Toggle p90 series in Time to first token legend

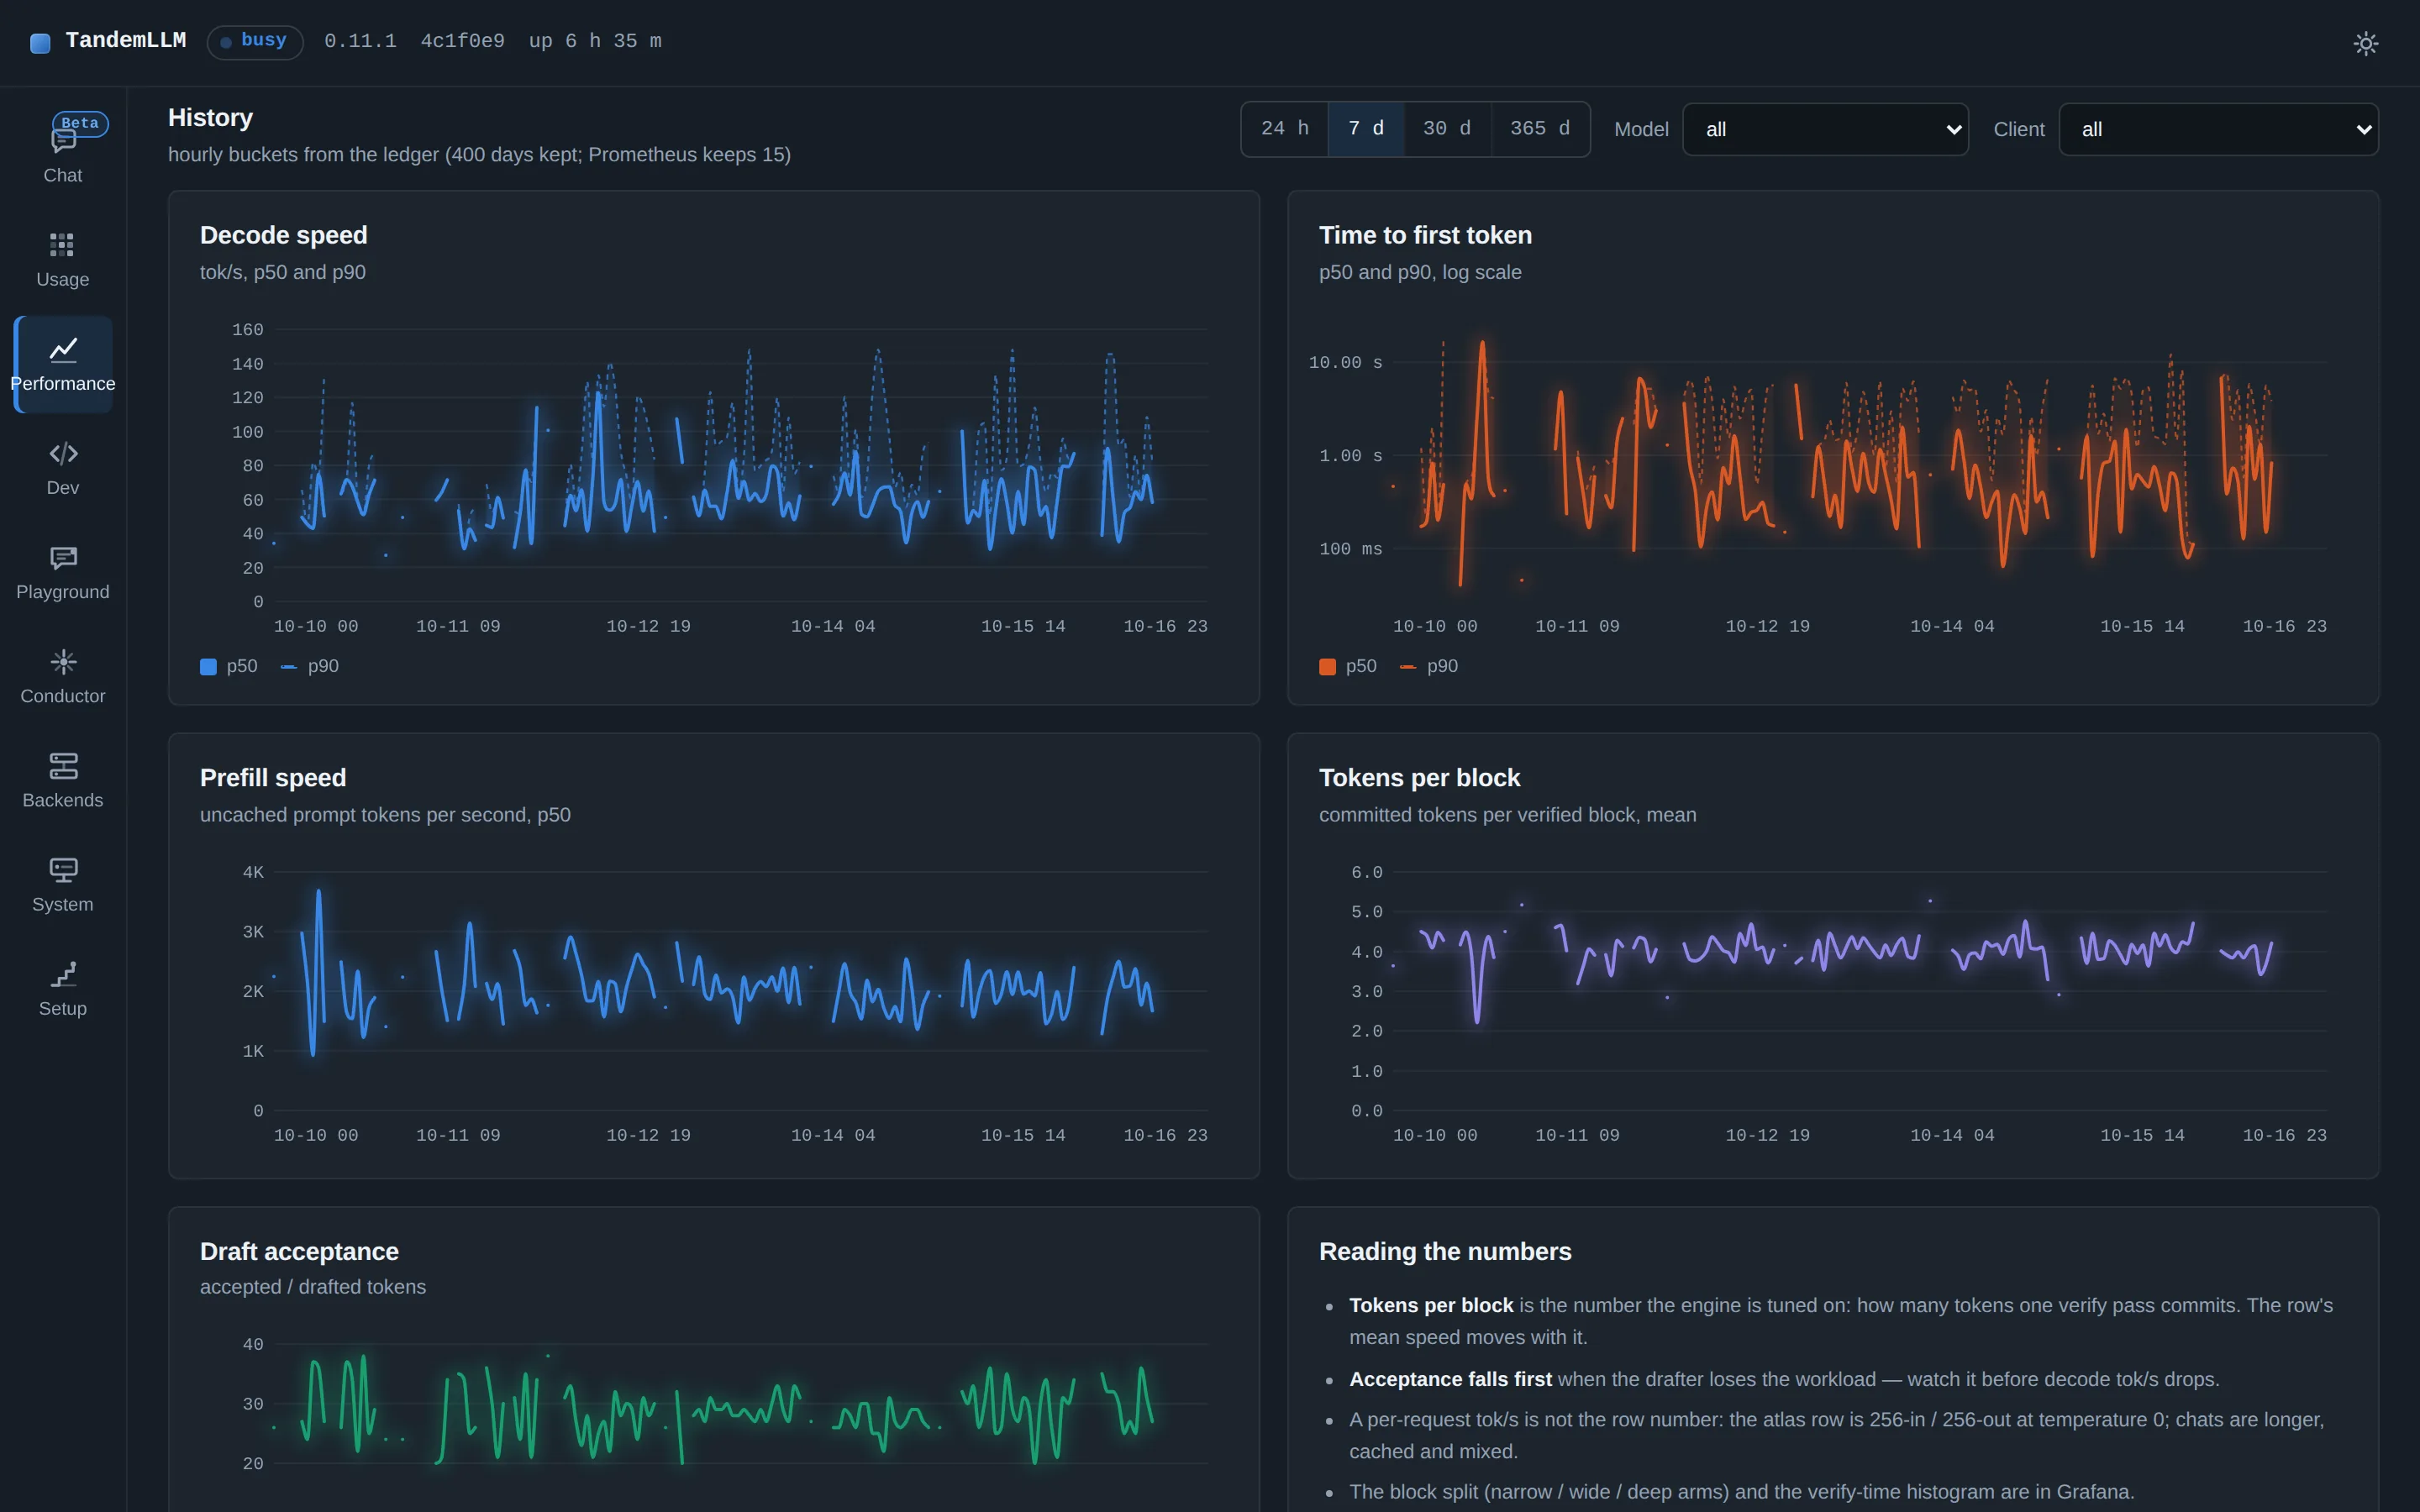pos(1429,666)
